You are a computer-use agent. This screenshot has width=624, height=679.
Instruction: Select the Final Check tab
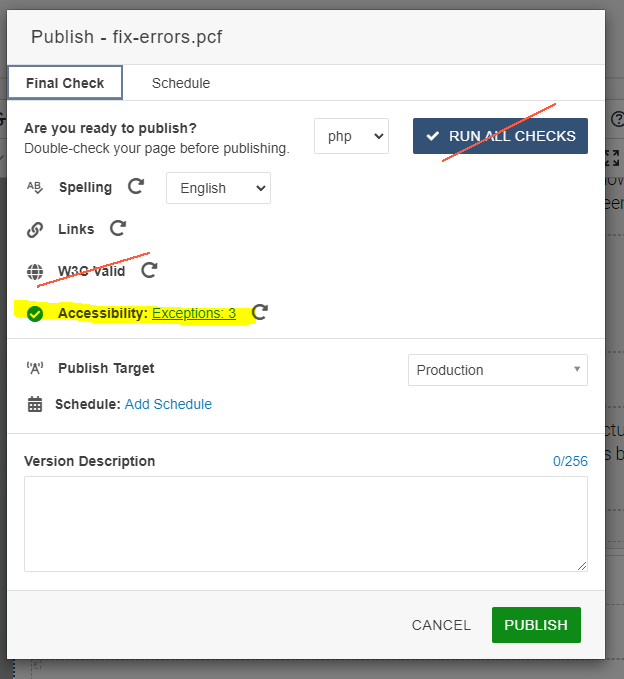[x=65, y=83]
